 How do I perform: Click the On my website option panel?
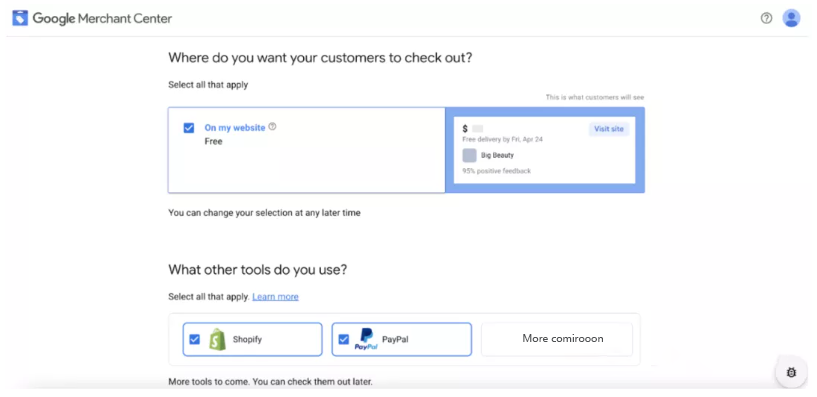306,150
